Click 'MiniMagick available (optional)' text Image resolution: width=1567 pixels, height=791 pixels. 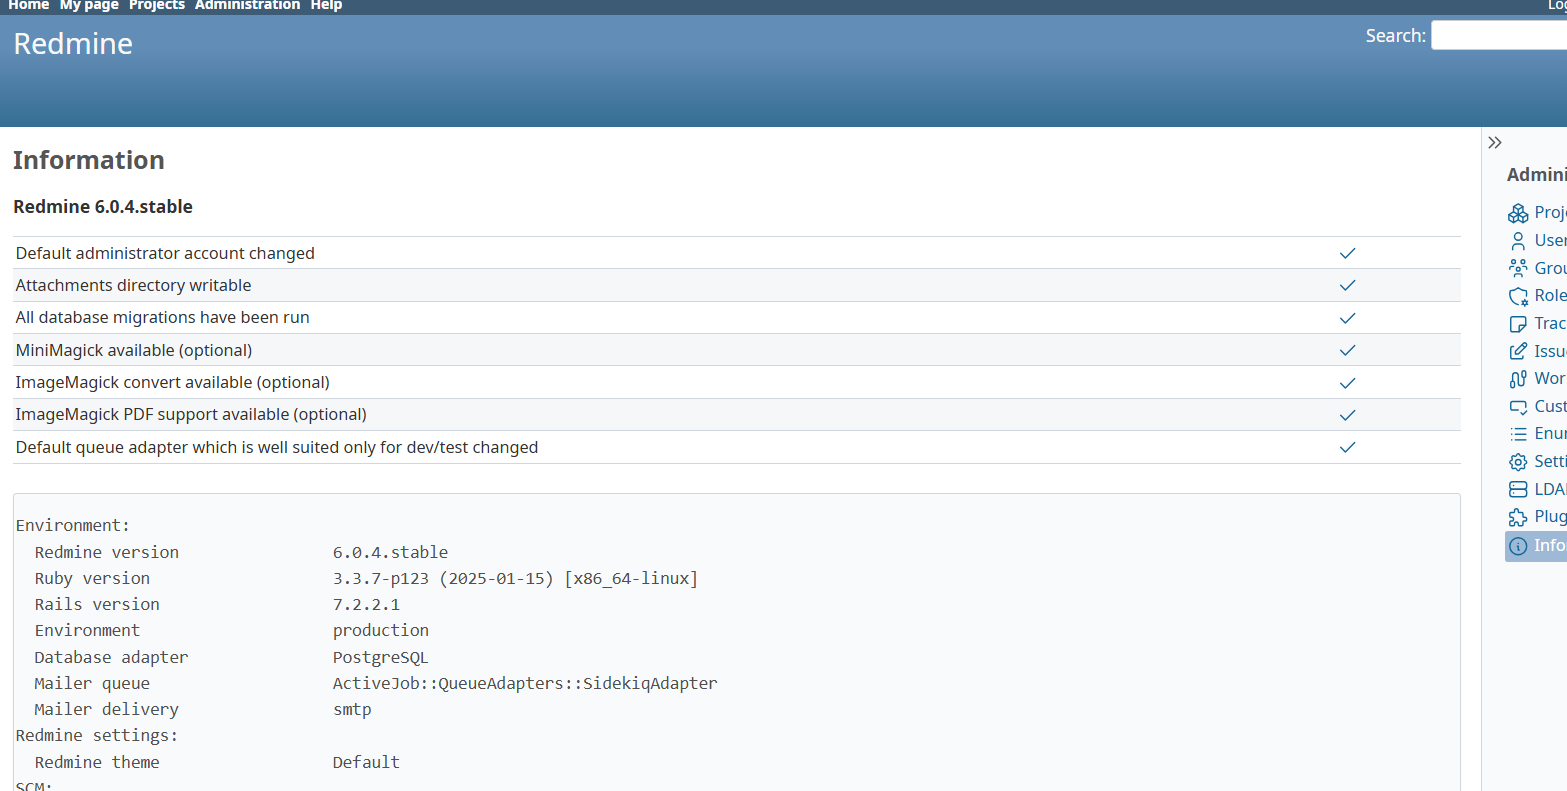click(x=134, y=350)
